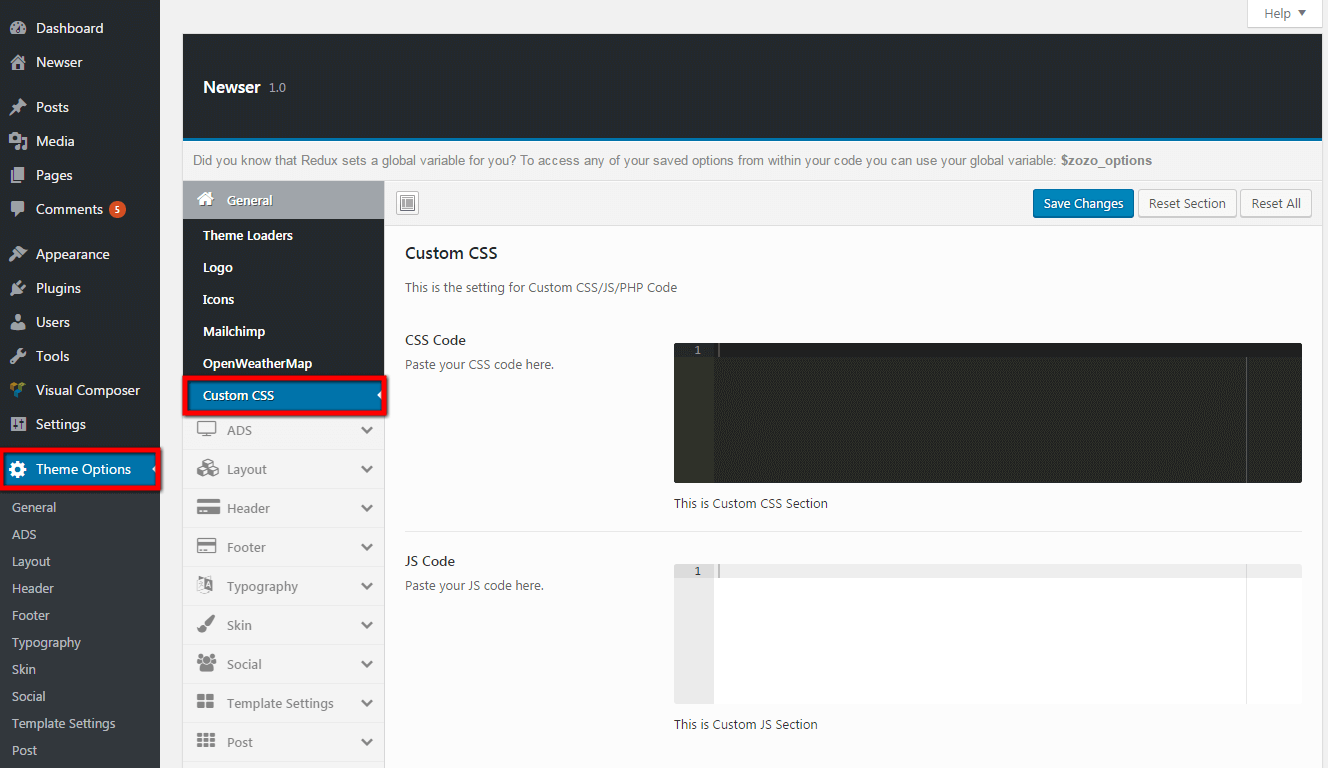The height and width of the screenshot is (768, 1328).
Task: Expand the Typography section arrow
Action: (367, 586)
